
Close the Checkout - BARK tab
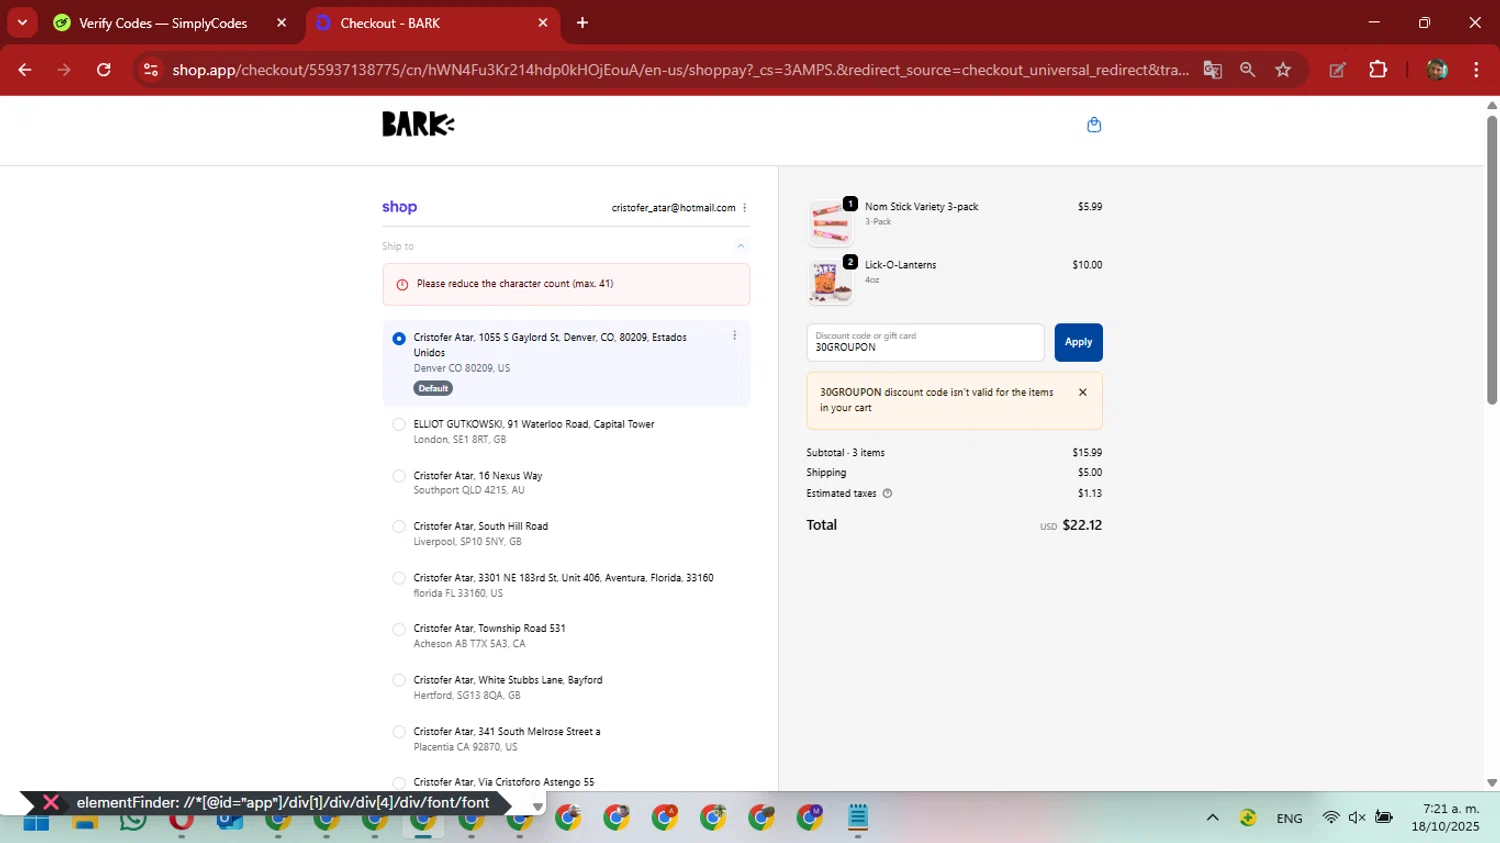coord(543,23)
